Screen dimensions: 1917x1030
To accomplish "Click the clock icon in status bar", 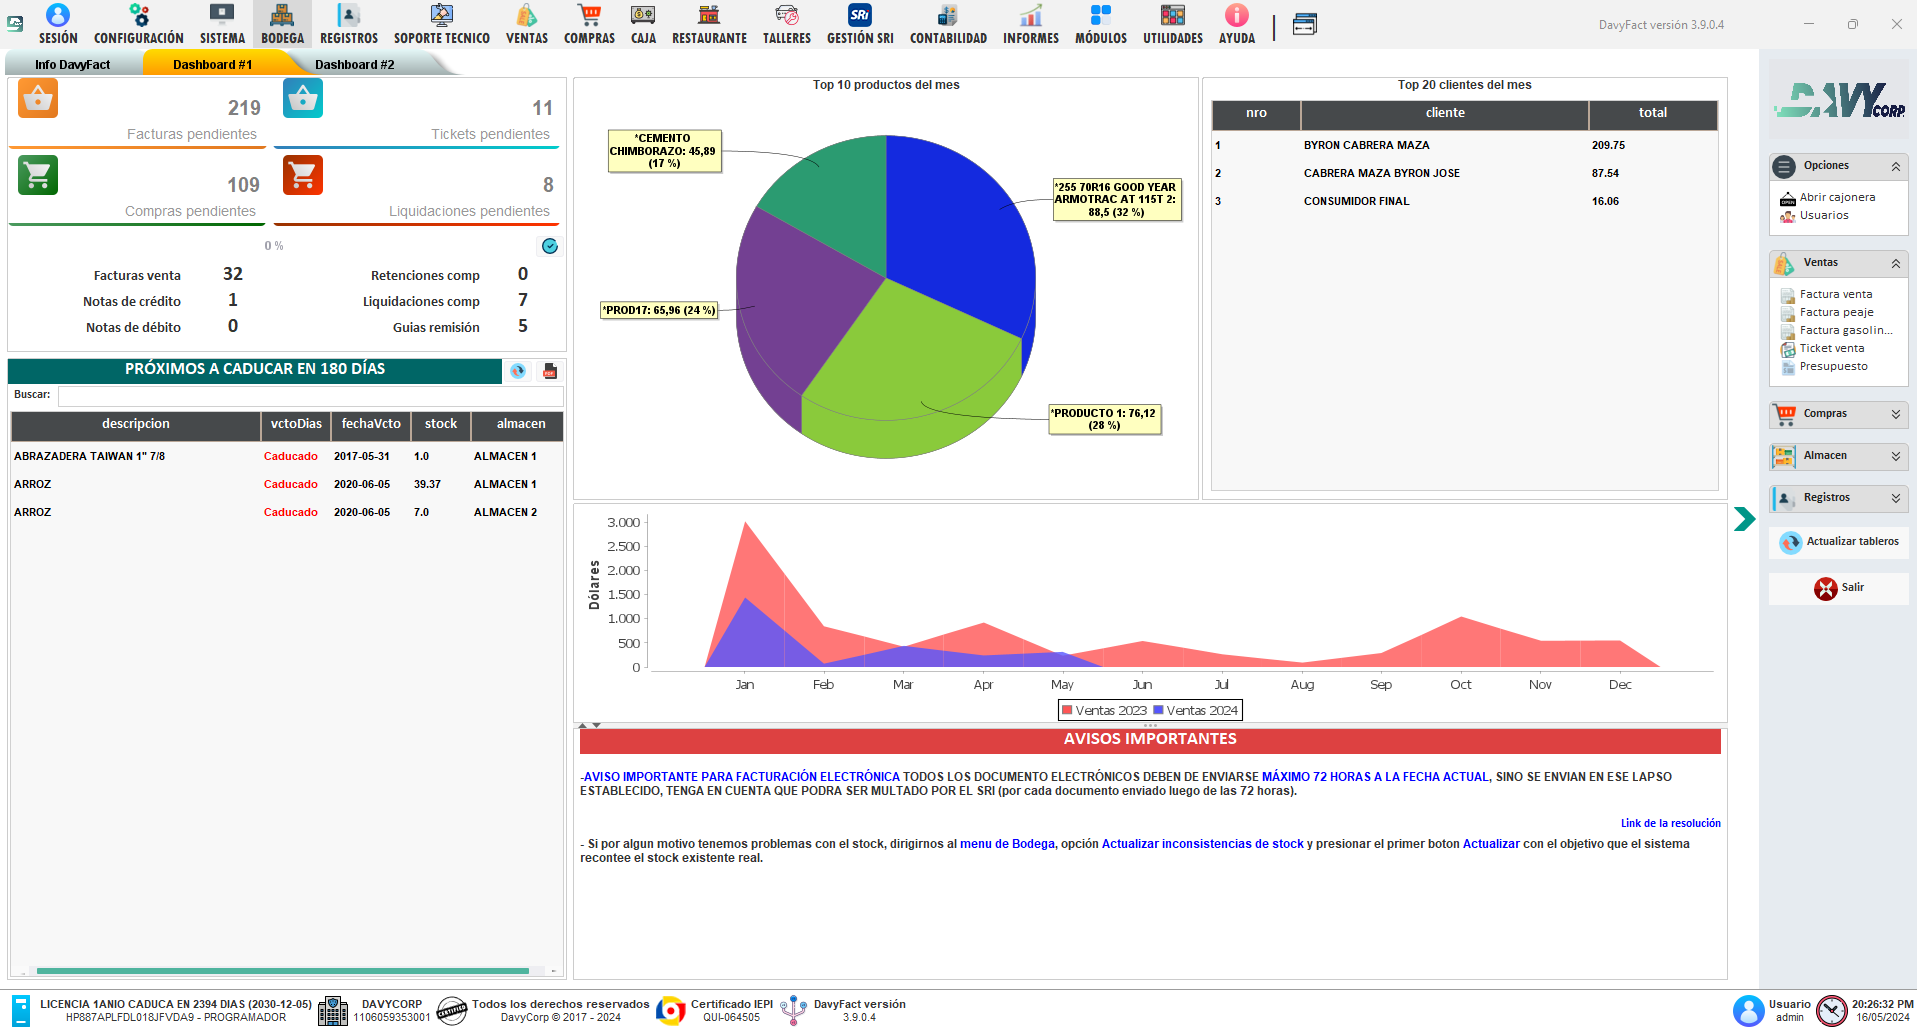I will point(1832,1011).
